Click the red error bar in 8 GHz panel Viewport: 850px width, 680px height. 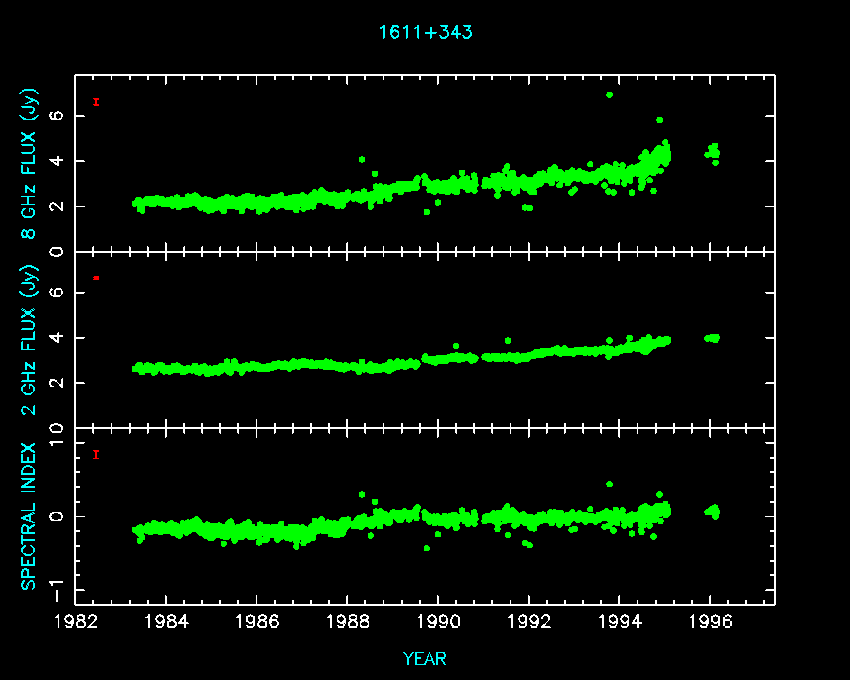pos(96,101)
